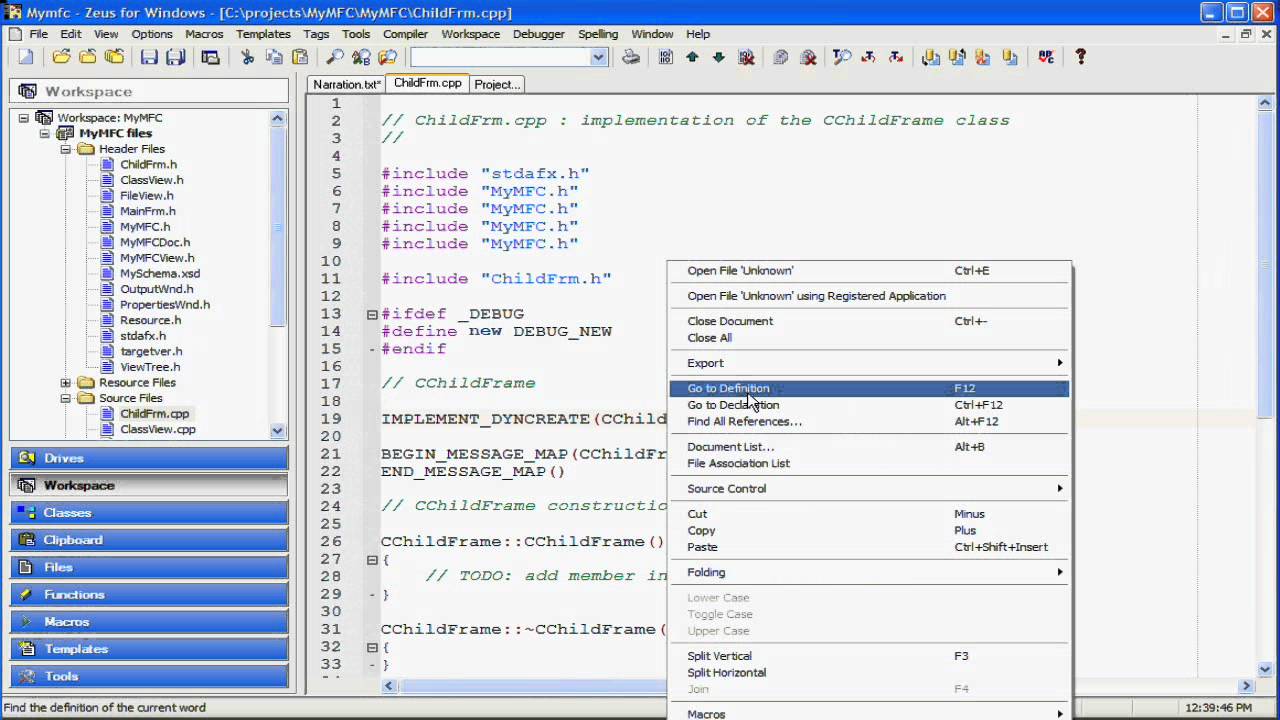Open the Clipboard navigator panel
This screenshot has height=720, width=1280.
(149, 540)
